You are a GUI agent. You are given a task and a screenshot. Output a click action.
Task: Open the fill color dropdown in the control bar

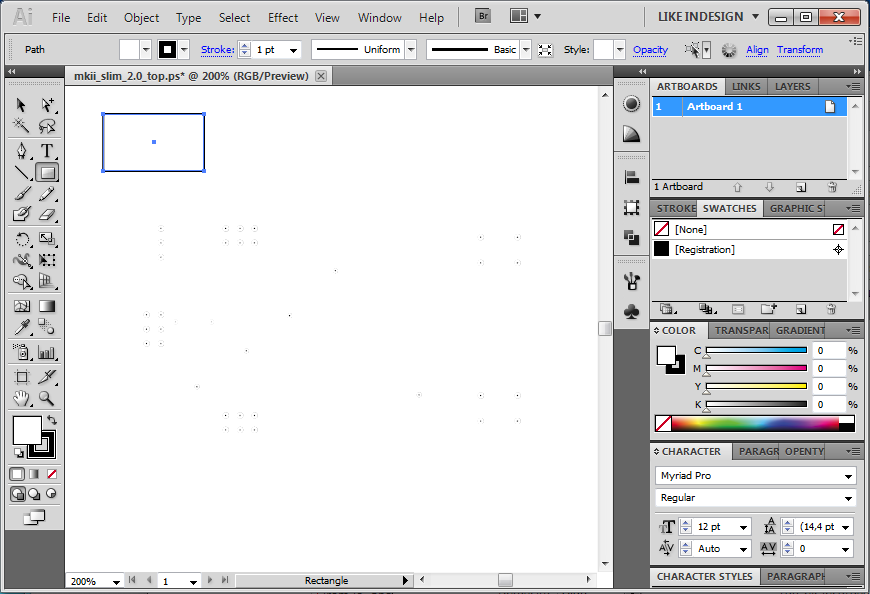tap(145, 50)
